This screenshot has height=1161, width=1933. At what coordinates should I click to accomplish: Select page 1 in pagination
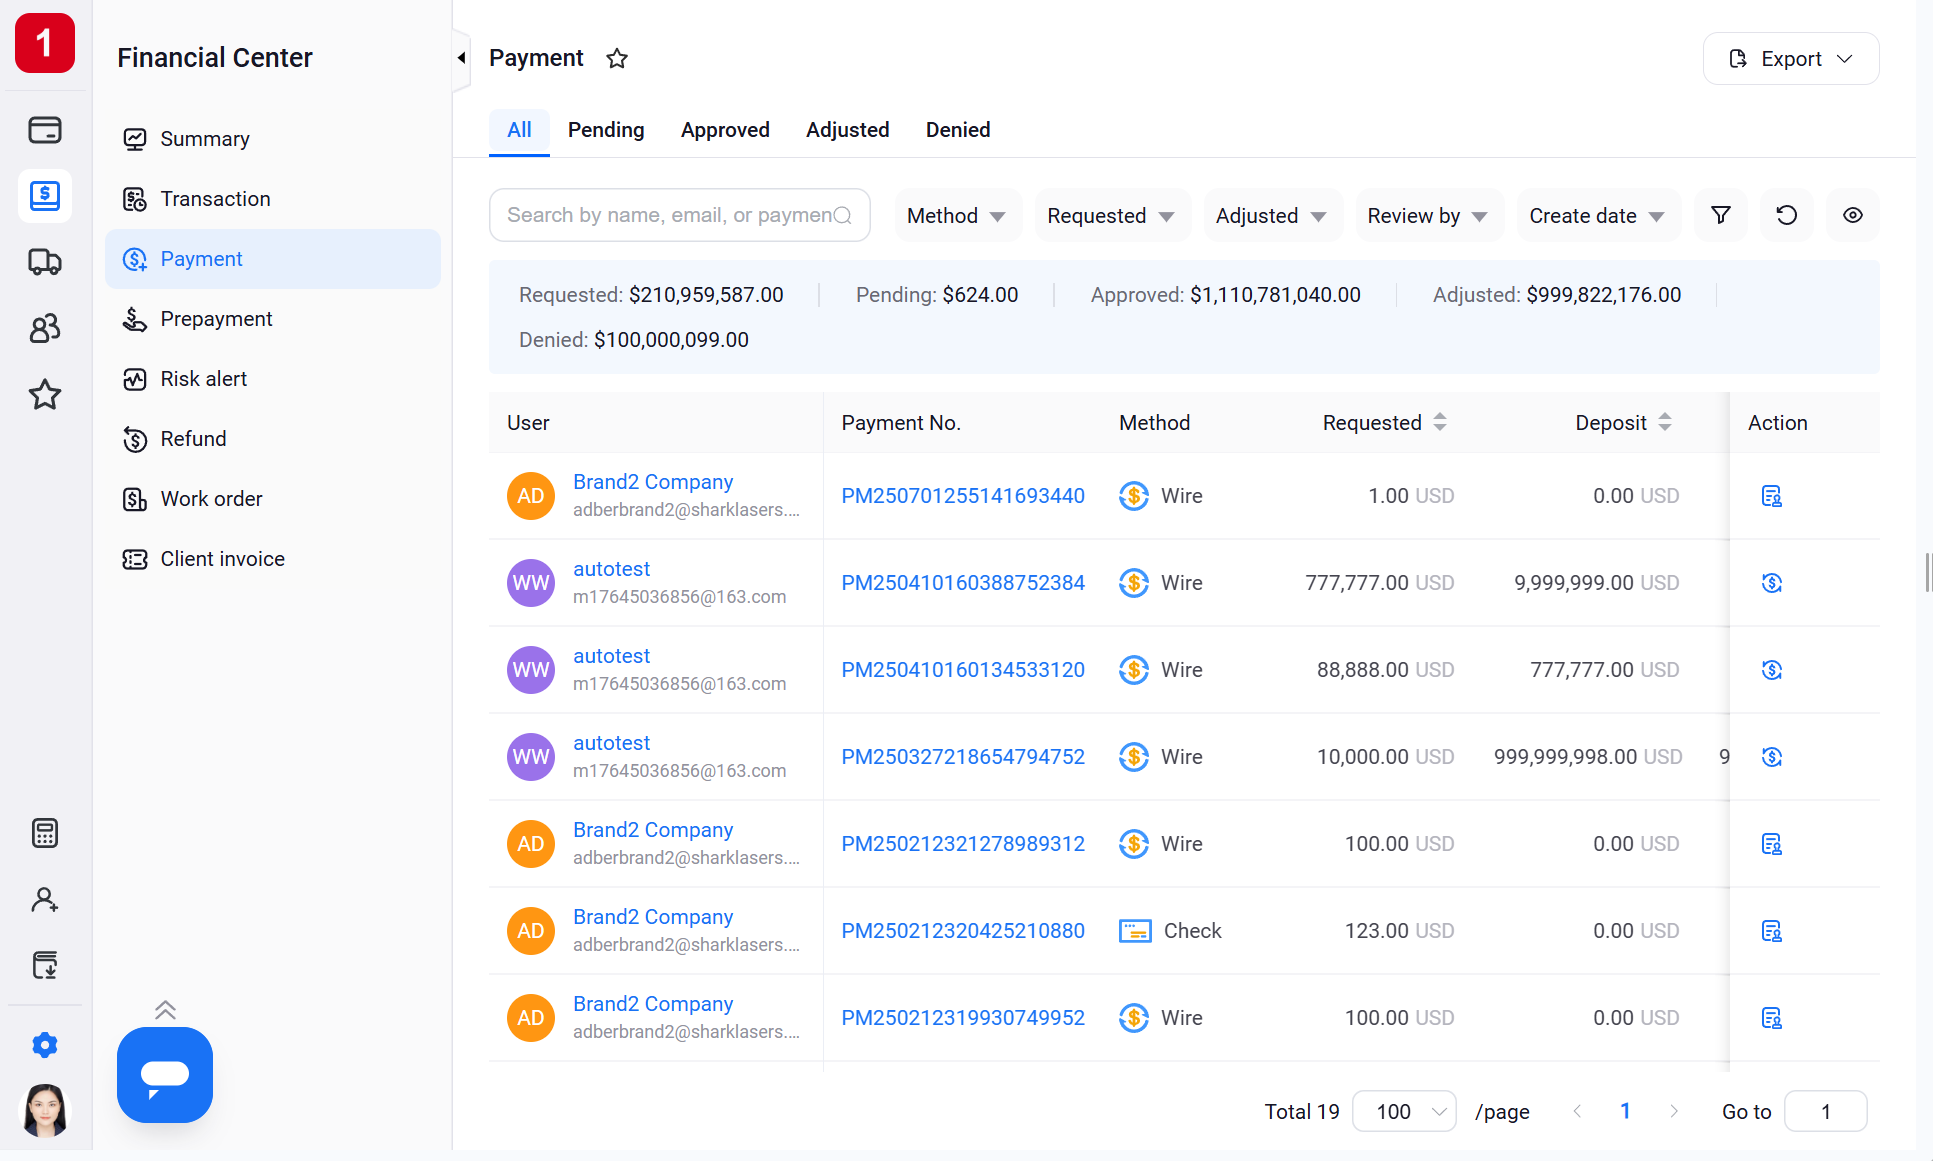click(1625, 1111)
